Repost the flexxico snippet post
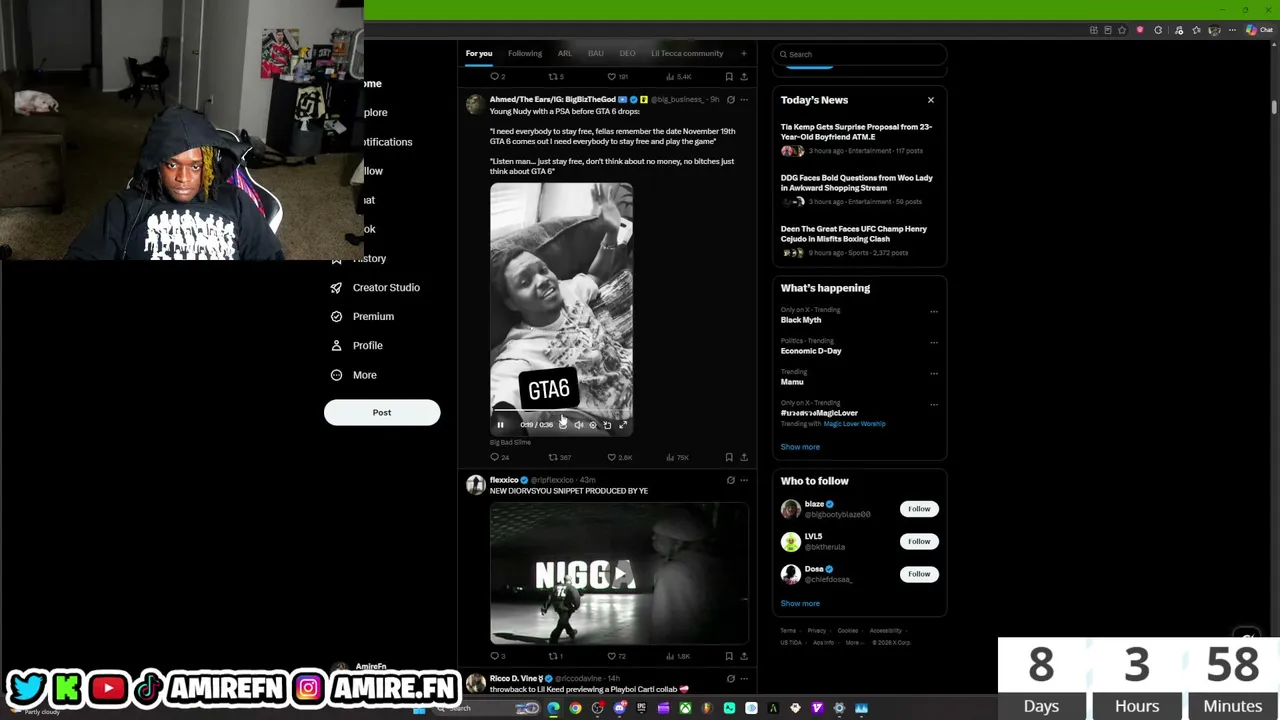The width and height of the screenshot is (1280, 720). 555,656
